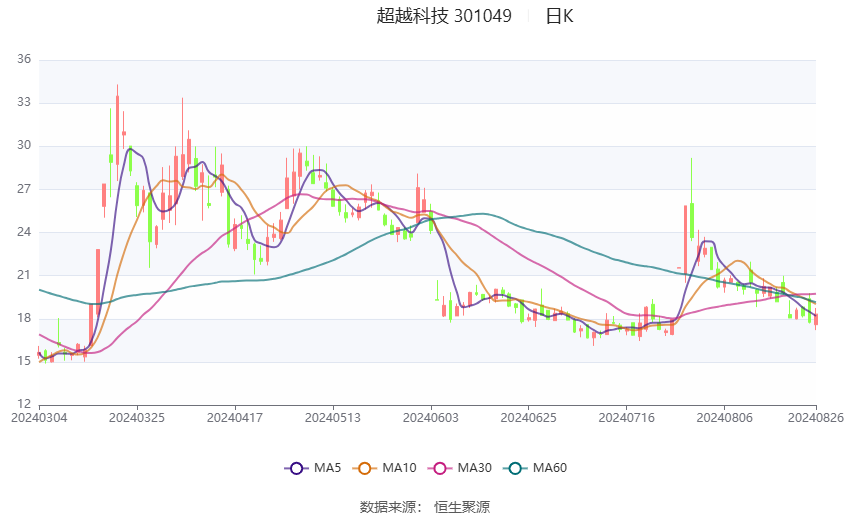Click the 27 price axis label

click(24, 189)
